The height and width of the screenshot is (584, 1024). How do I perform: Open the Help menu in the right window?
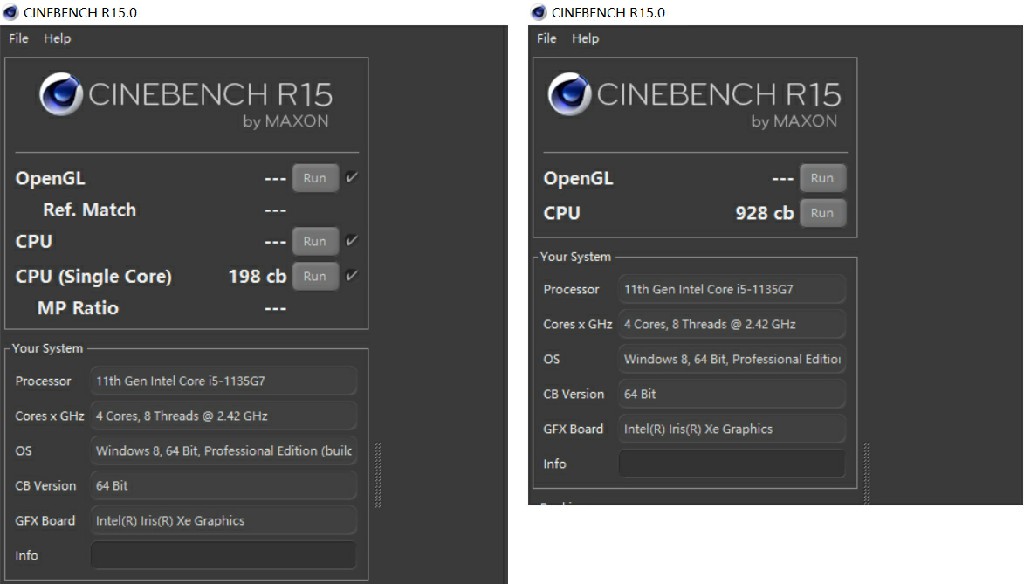click(x=585, y=39)
